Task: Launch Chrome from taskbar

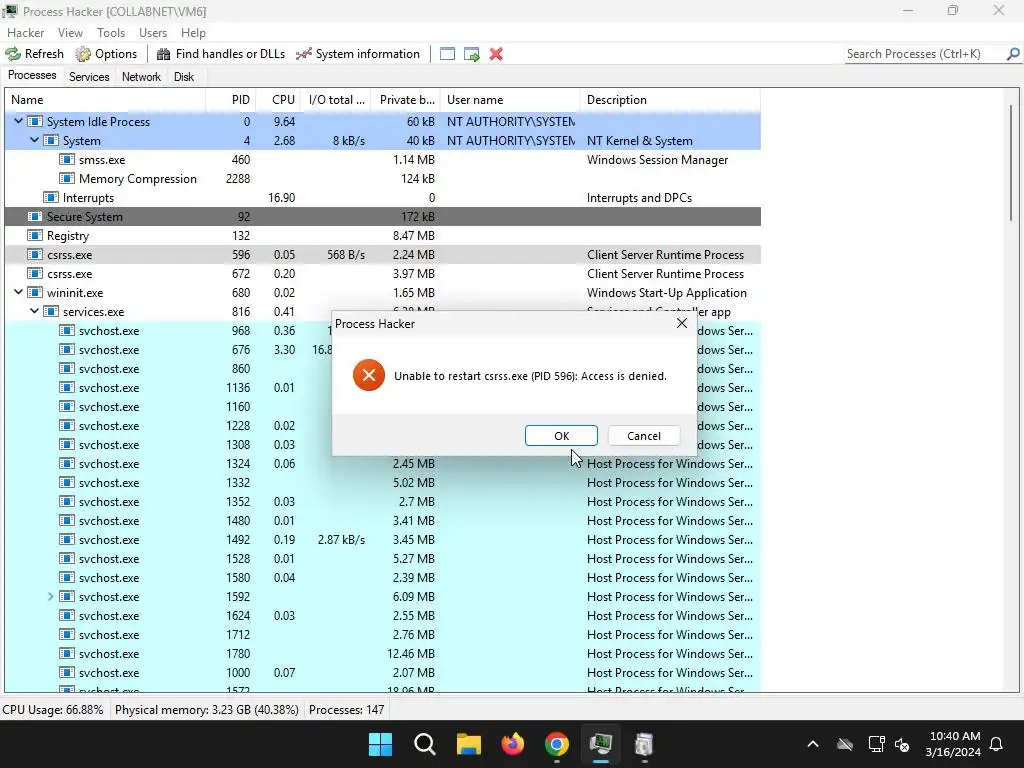Action: pos(556,744)
